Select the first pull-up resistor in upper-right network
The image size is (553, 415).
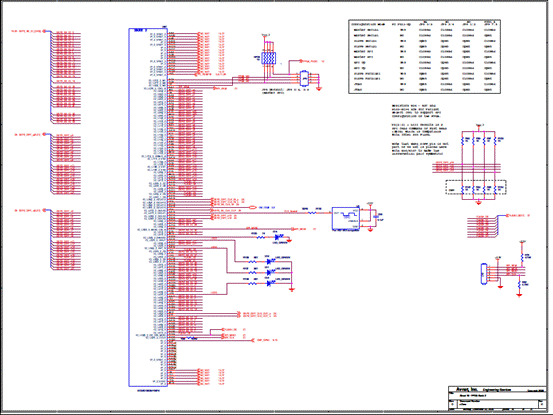coord(463,141)
